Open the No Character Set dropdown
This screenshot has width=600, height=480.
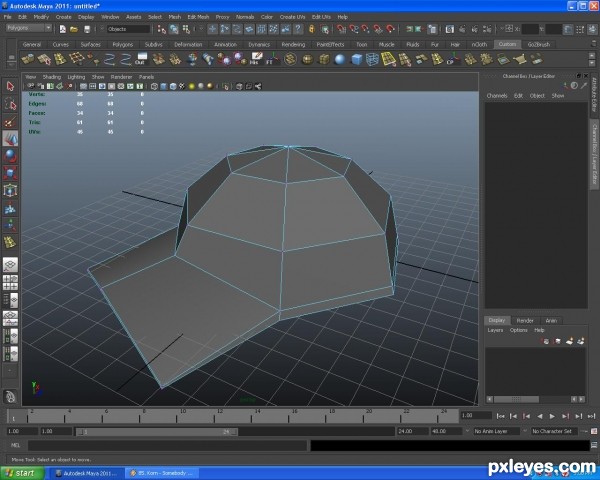click(x=555, y=431)
